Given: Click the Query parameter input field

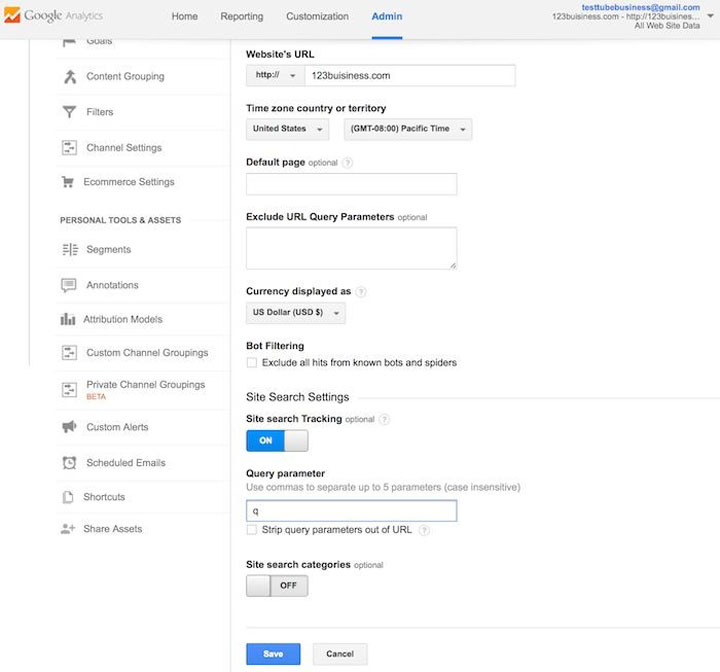Looking at the screenshot, I should [x=351, y=511].
